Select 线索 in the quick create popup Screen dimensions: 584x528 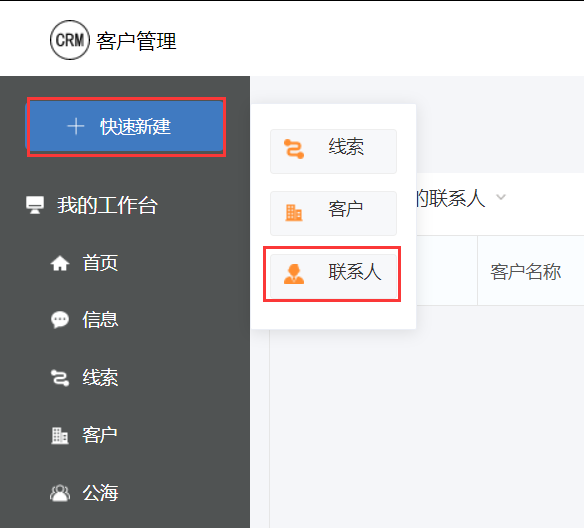coord(333,151)
